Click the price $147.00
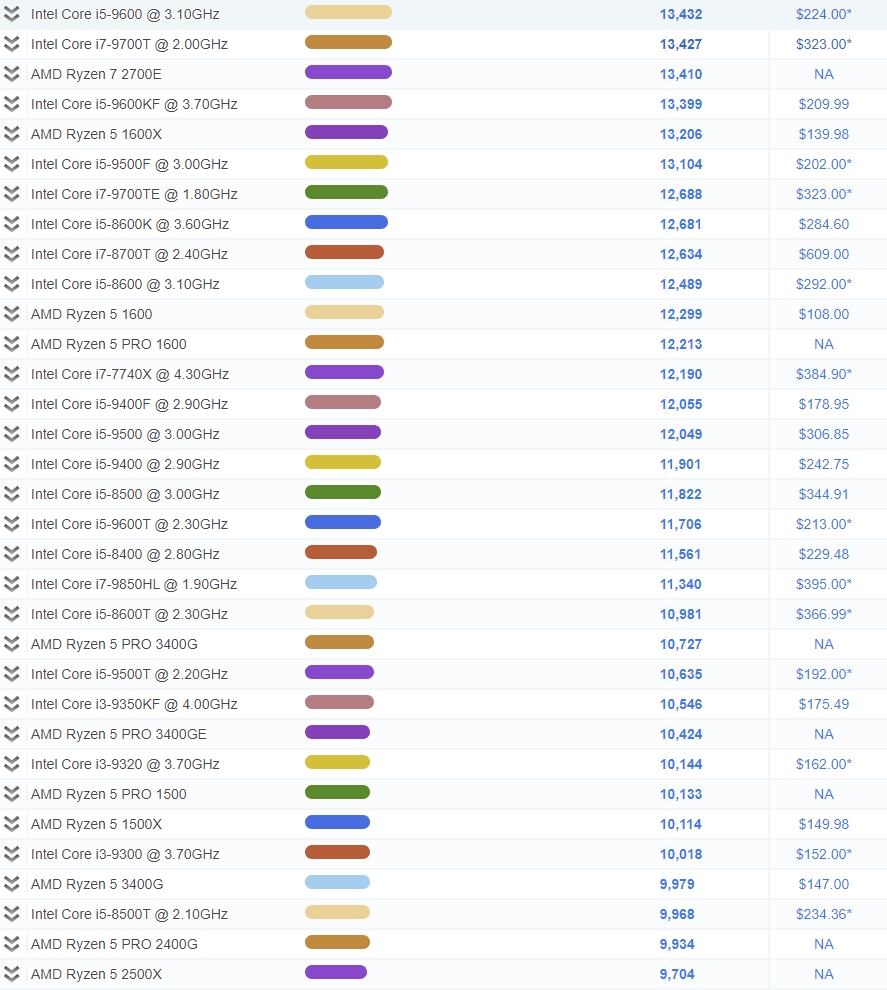 coord(823,884)
